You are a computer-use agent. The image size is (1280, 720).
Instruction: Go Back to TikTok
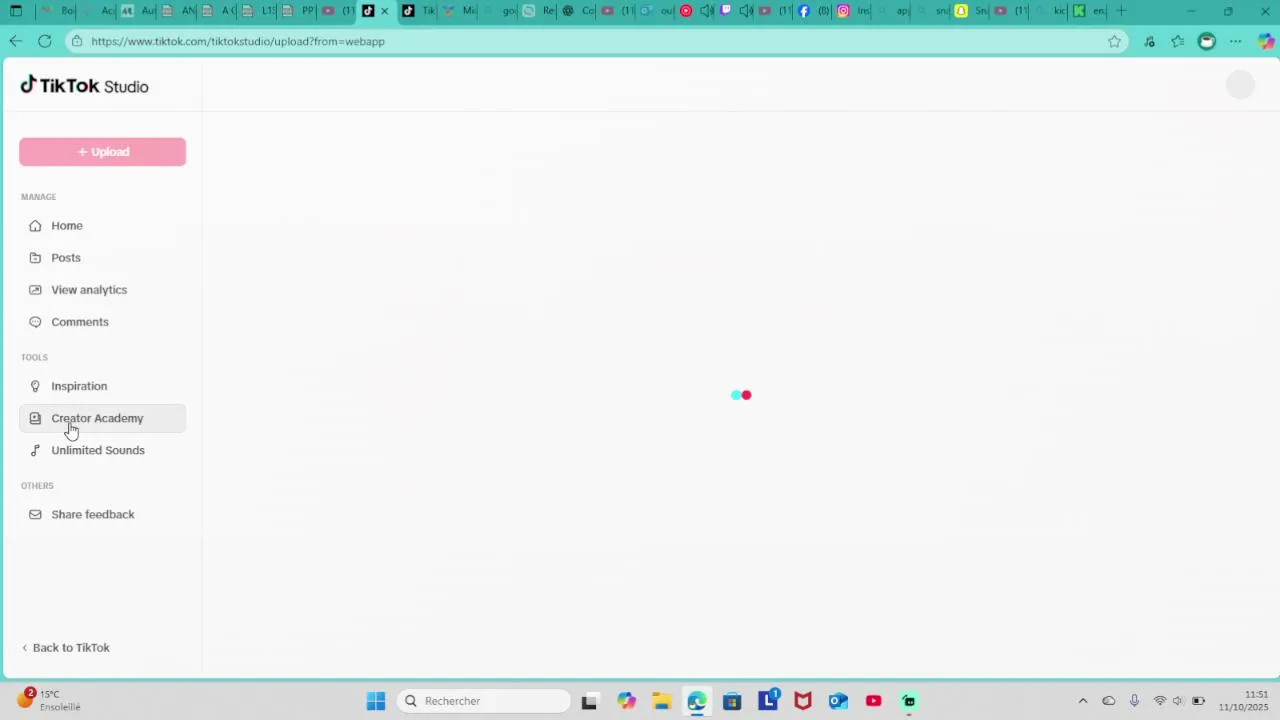[x=66, y=648]
